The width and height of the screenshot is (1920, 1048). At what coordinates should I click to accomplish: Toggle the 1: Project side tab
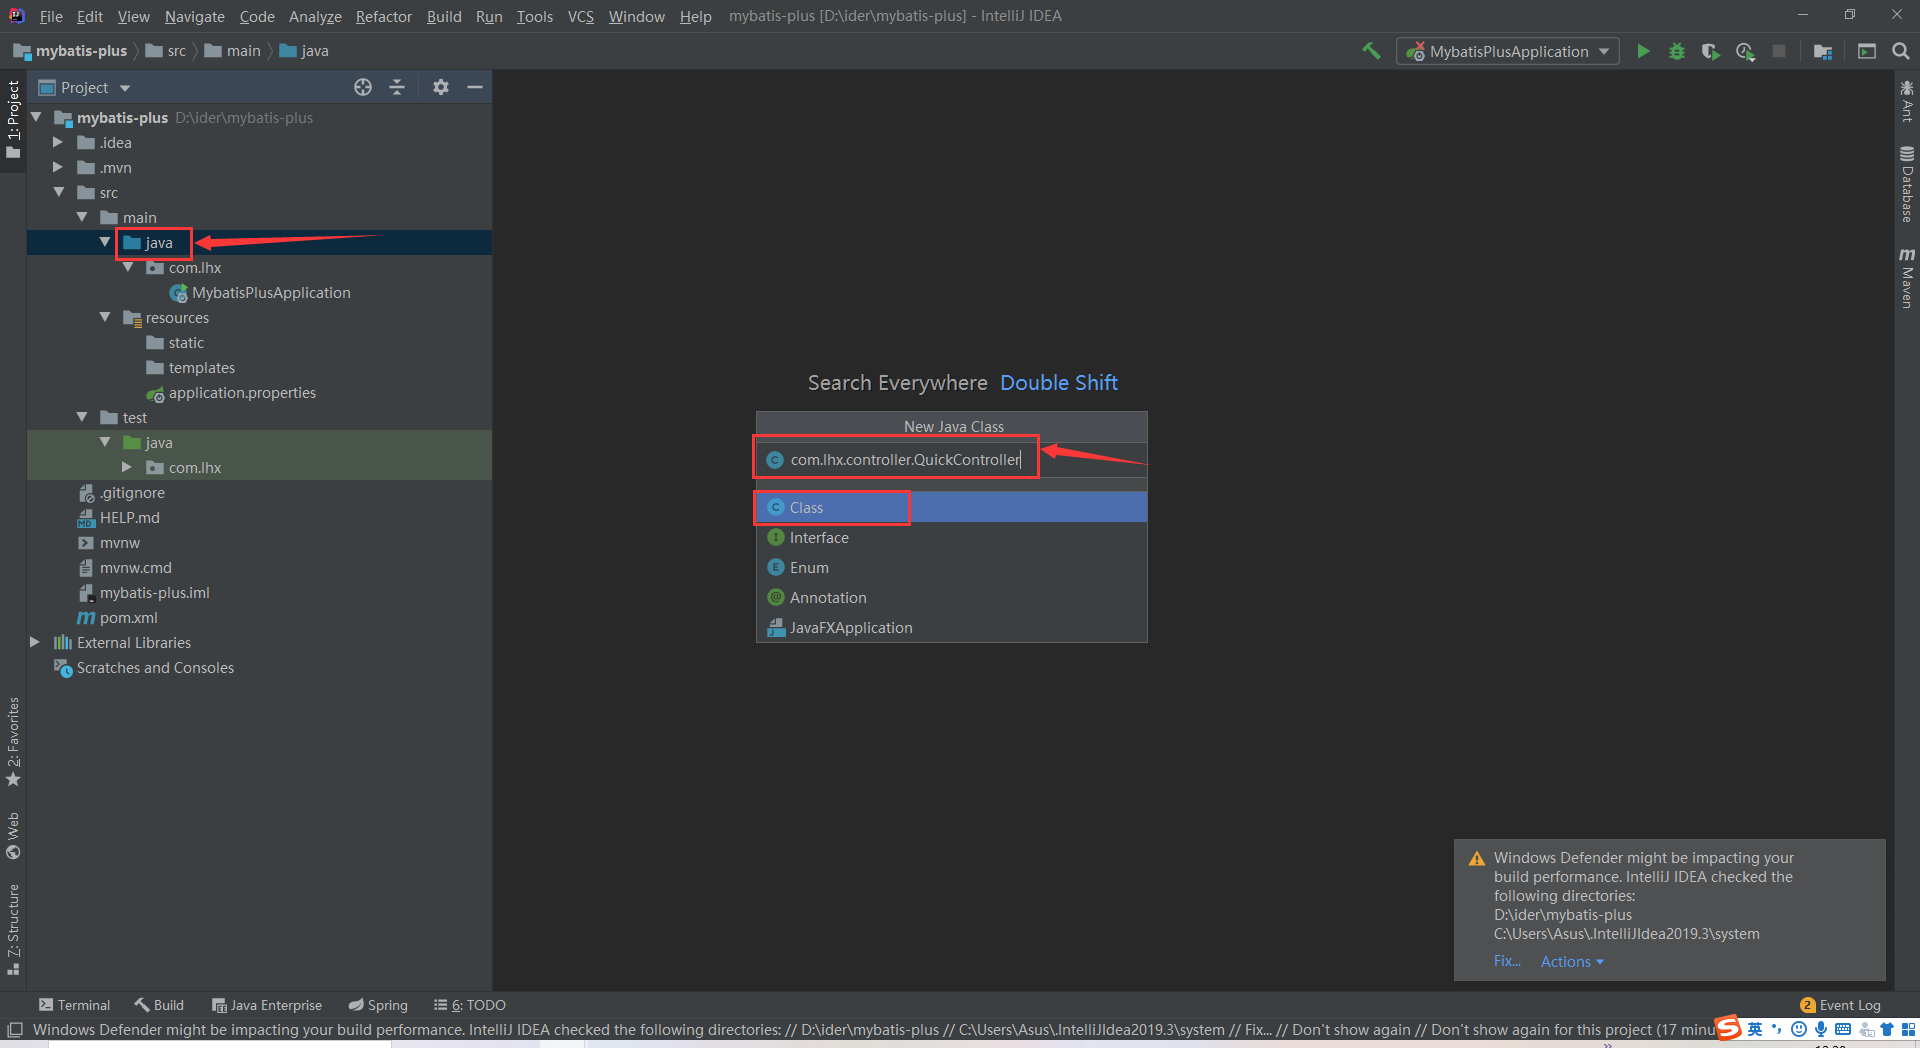tap(13, 120)
